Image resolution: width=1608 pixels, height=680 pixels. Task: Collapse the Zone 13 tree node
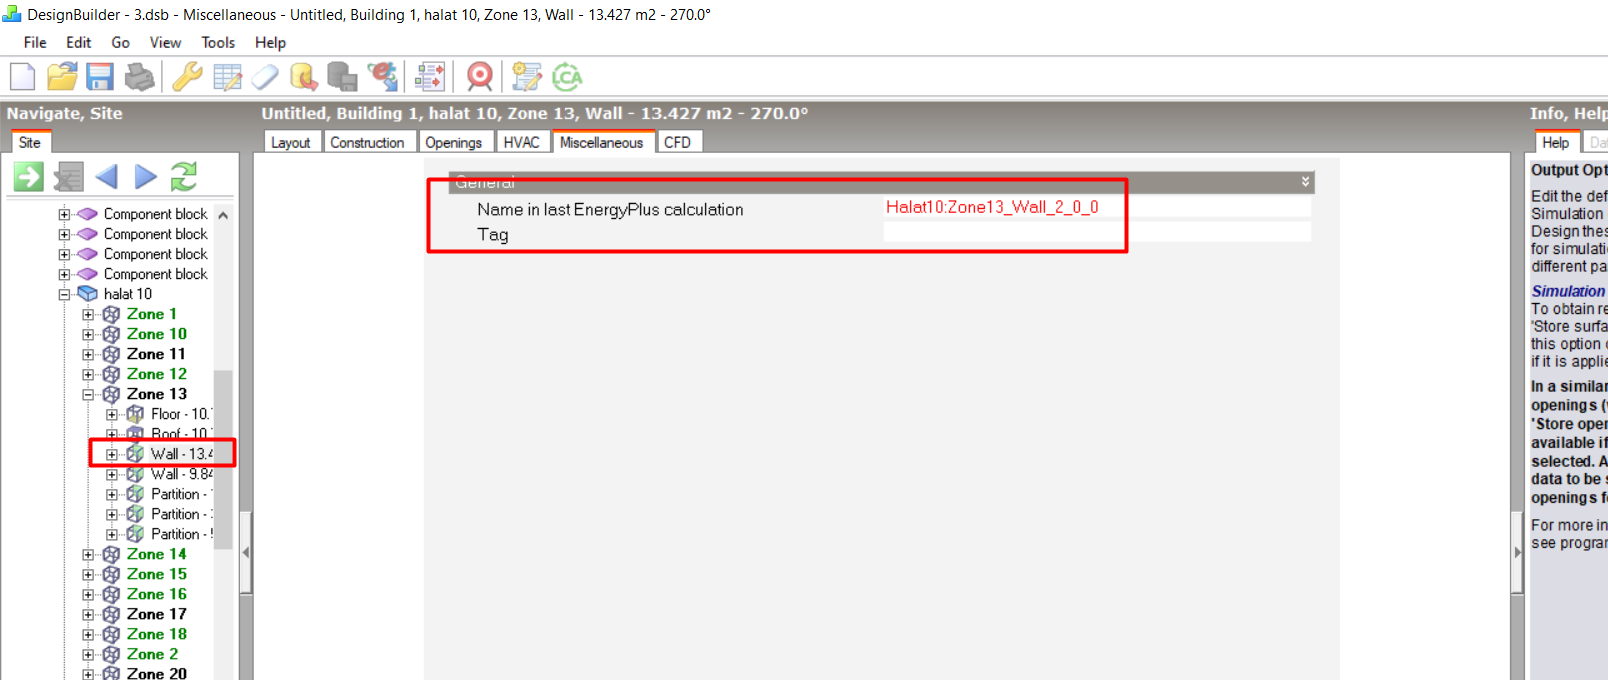88,394
